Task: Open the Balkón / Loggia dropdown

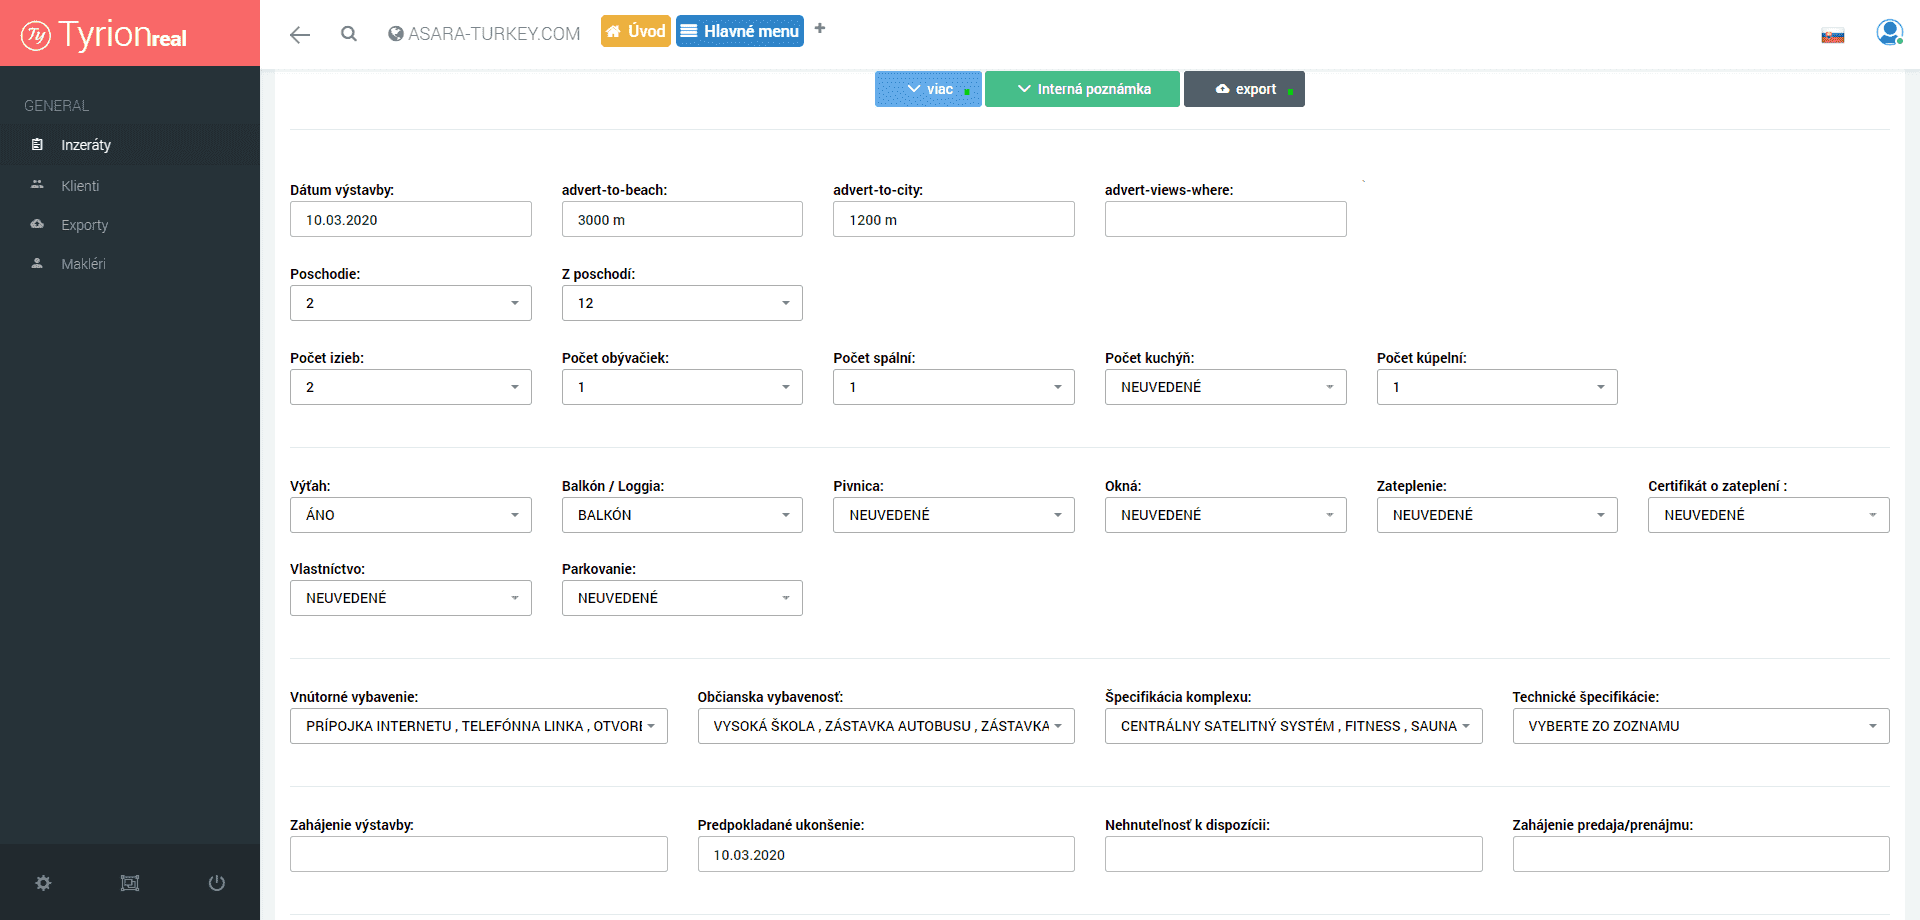Action: 682,515
